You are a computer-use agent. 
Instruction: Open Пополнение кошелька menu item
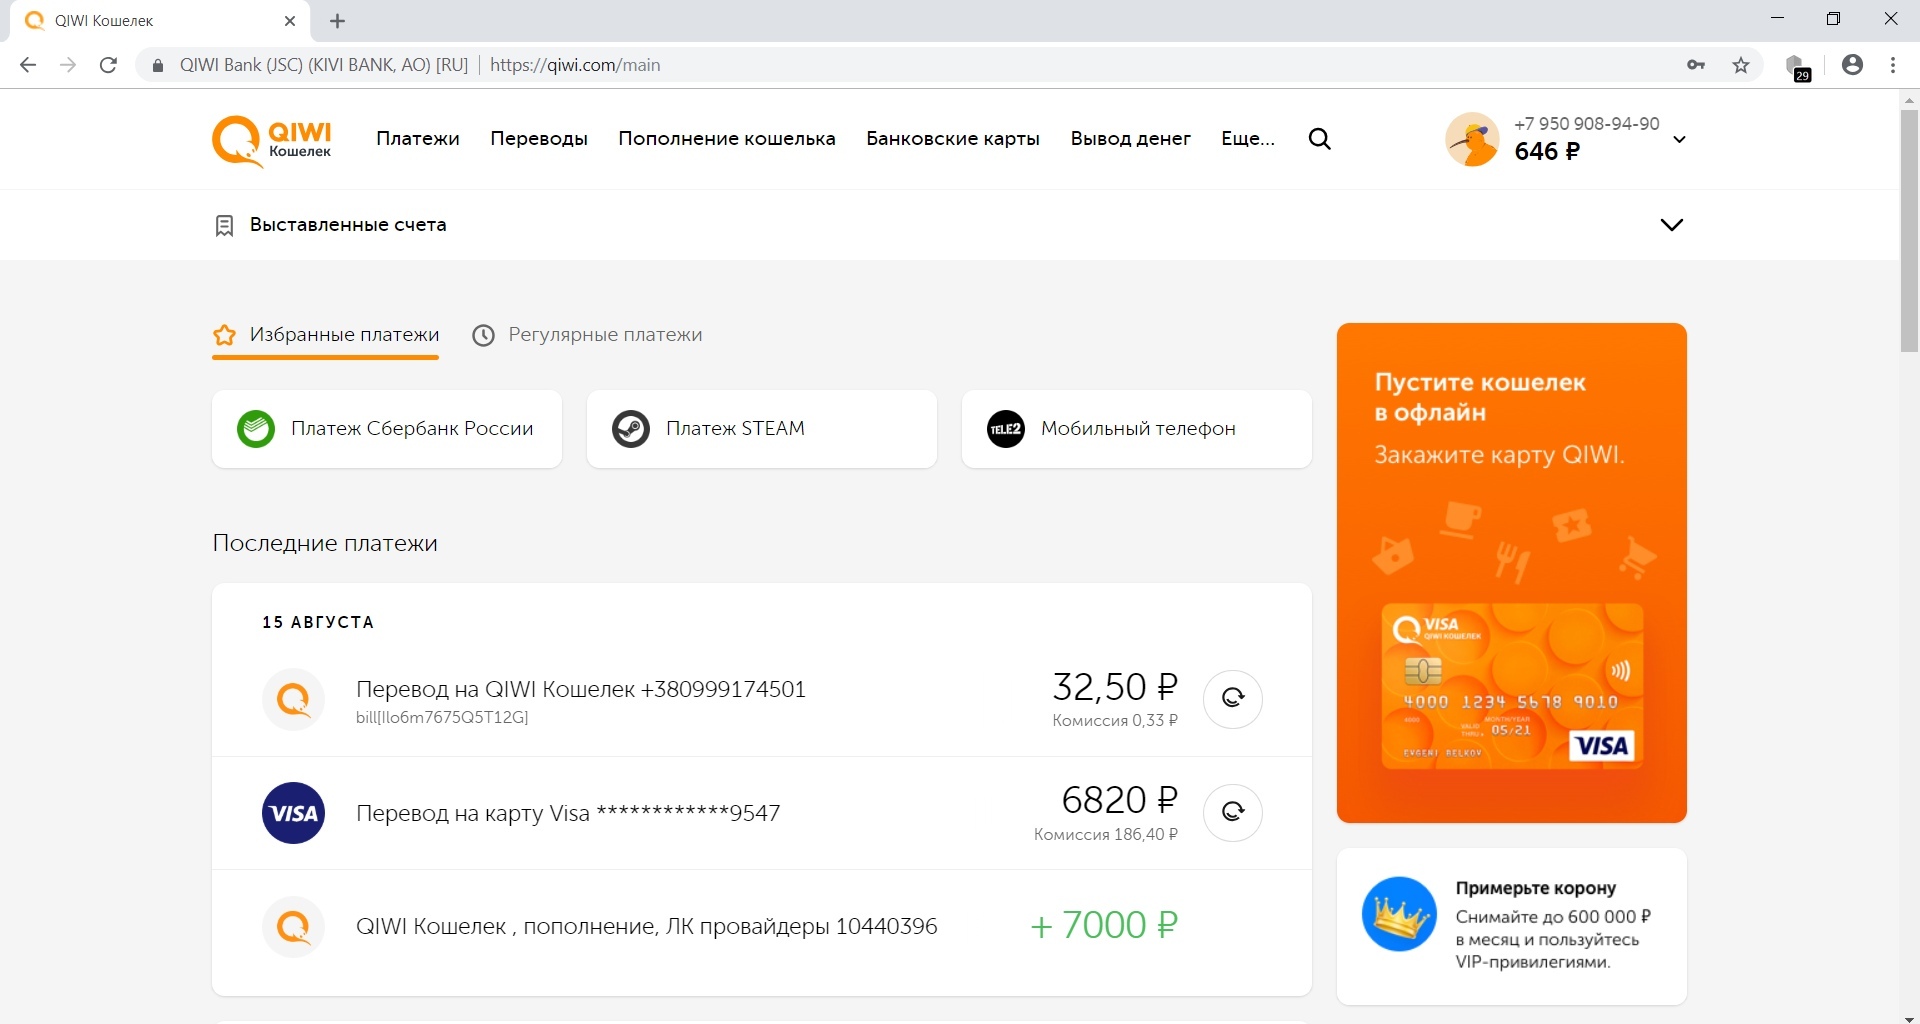pyautogui.click(x=727, y=139)
